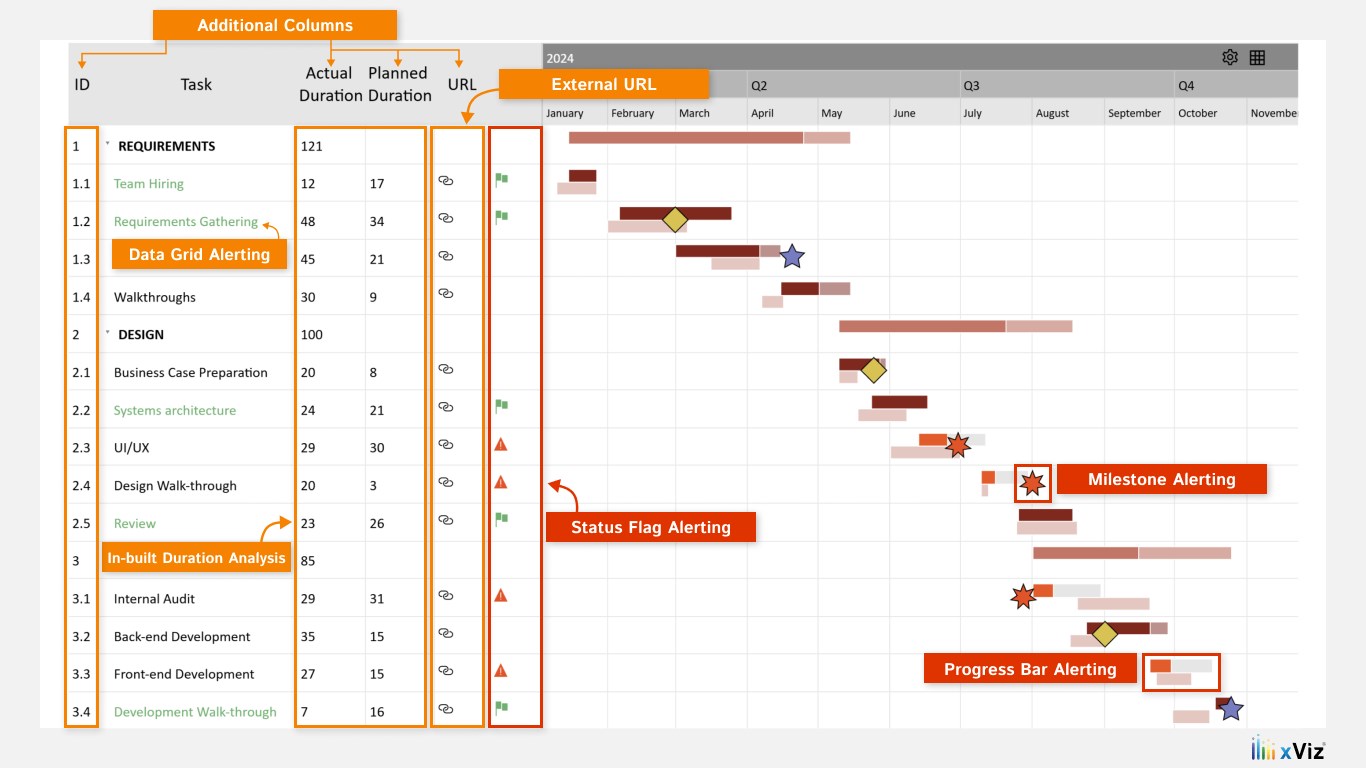Image resolution: width=1366 pixels, height=768 pixels.
Task: Open the link icon for Back-end Development
Action: click(x=446, y=633)
